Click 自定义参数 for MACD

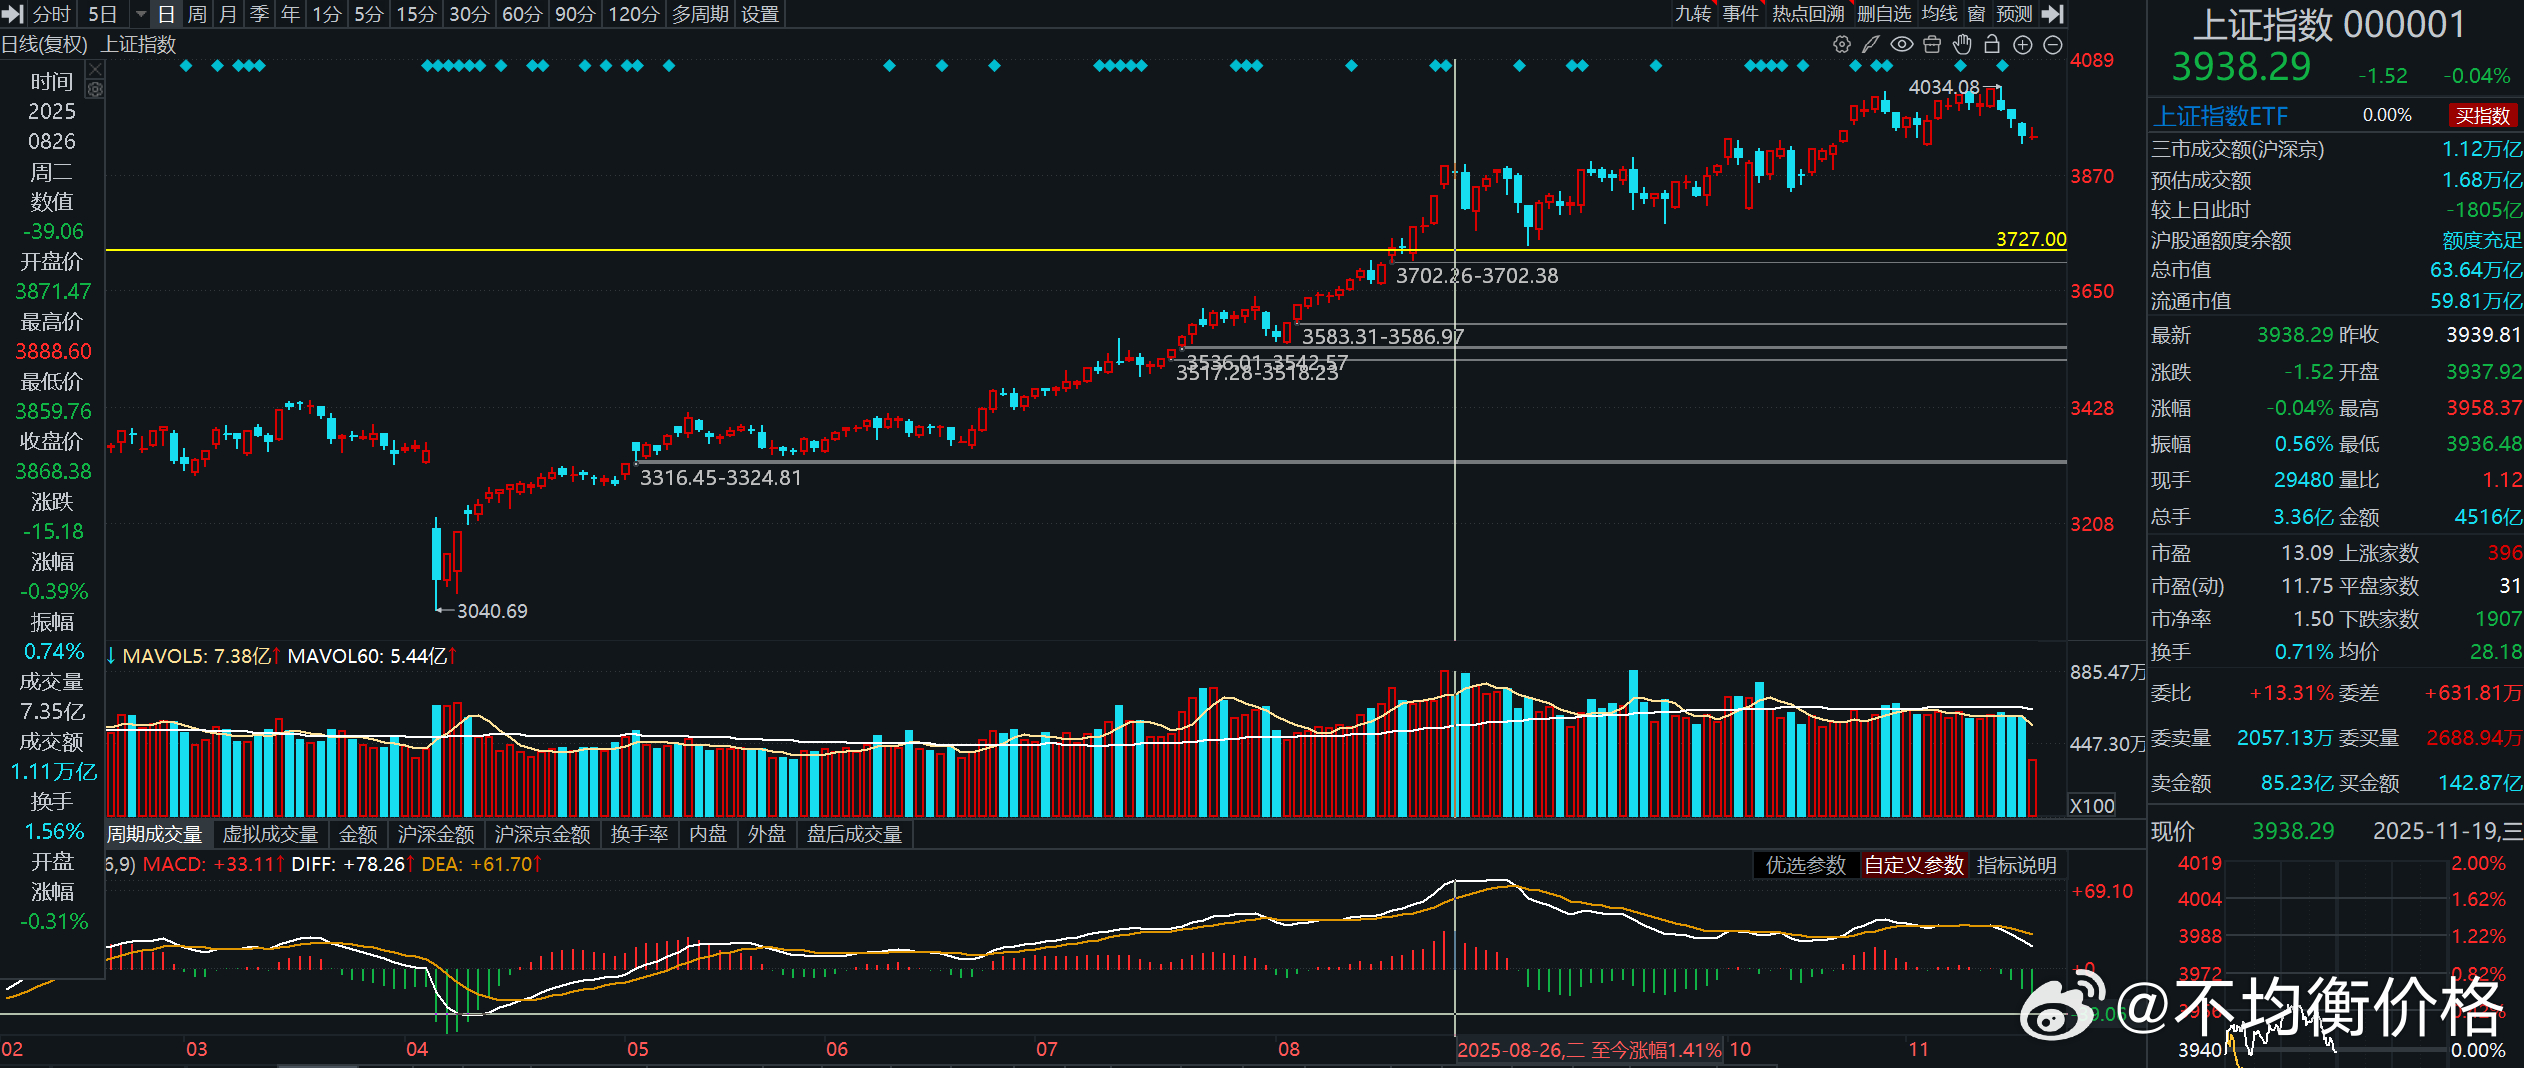click(x=1914, y=865)
